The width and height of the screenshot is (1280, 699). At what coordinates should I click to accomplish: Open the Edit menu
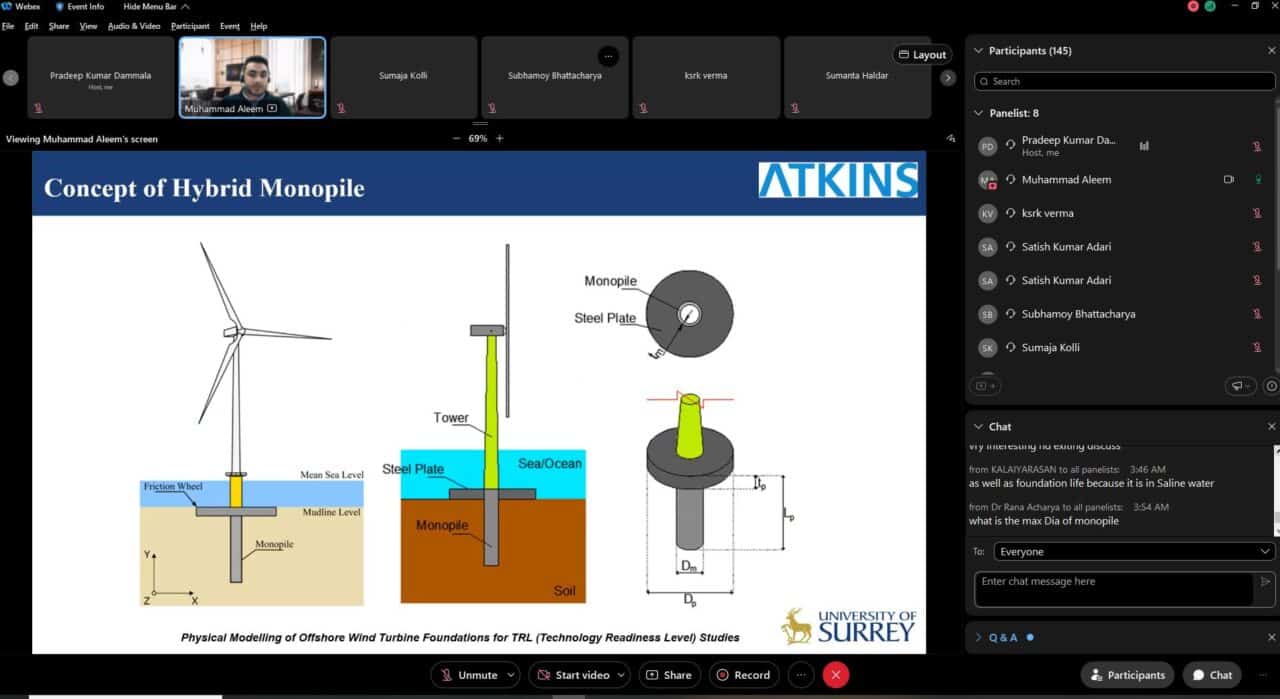[x=32, y=26]
